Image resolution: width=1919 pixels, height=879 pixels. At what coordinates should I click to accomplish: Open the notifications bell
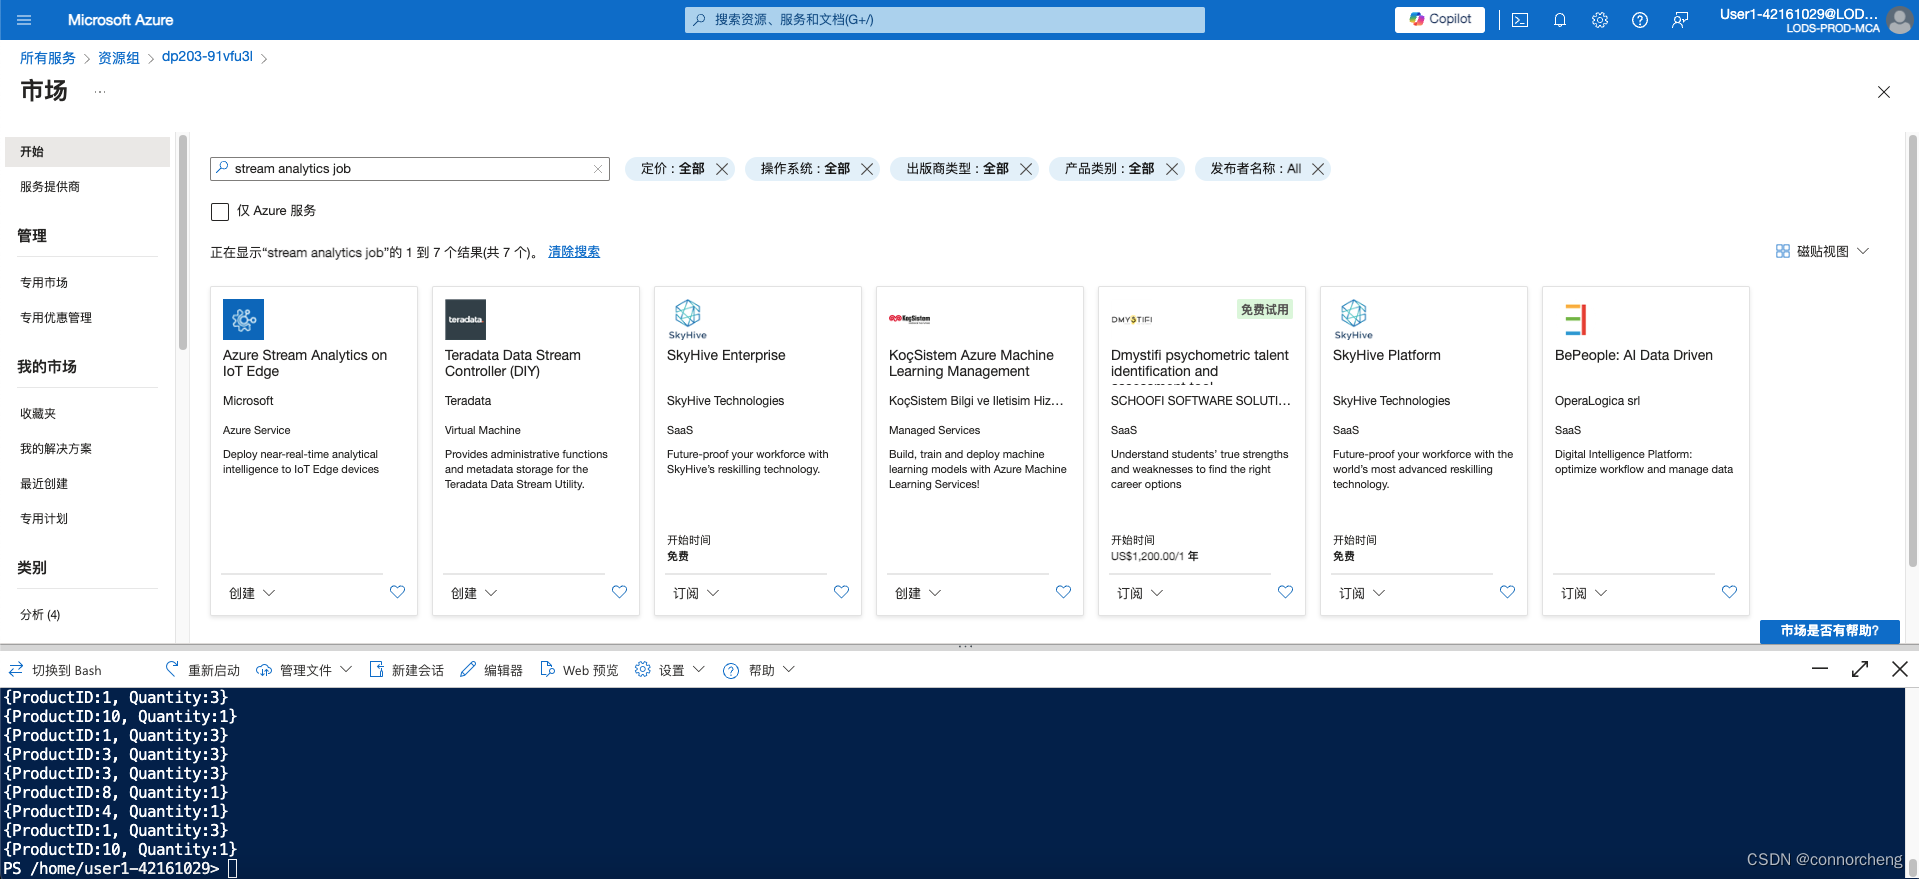tap(1560, 20)
